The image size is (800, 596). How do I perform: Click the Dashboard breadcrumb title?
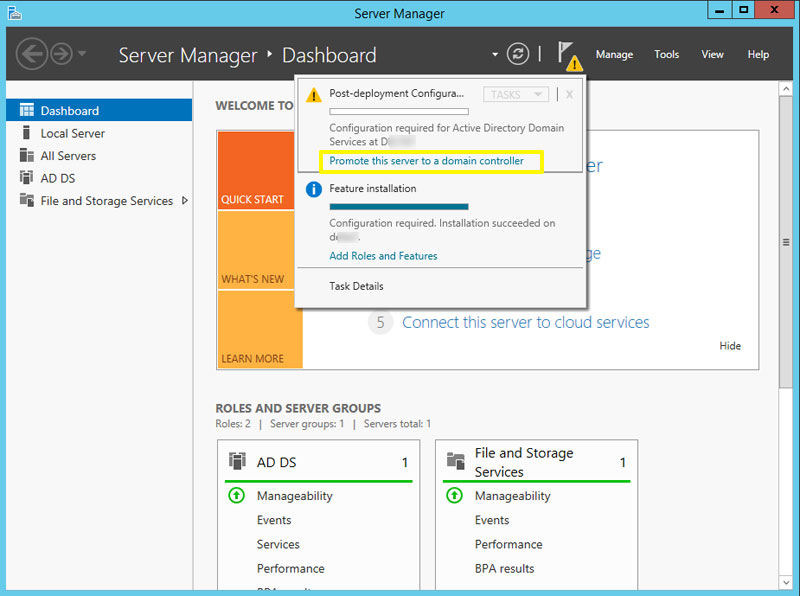pyautogui.click(x=329, y=55)
